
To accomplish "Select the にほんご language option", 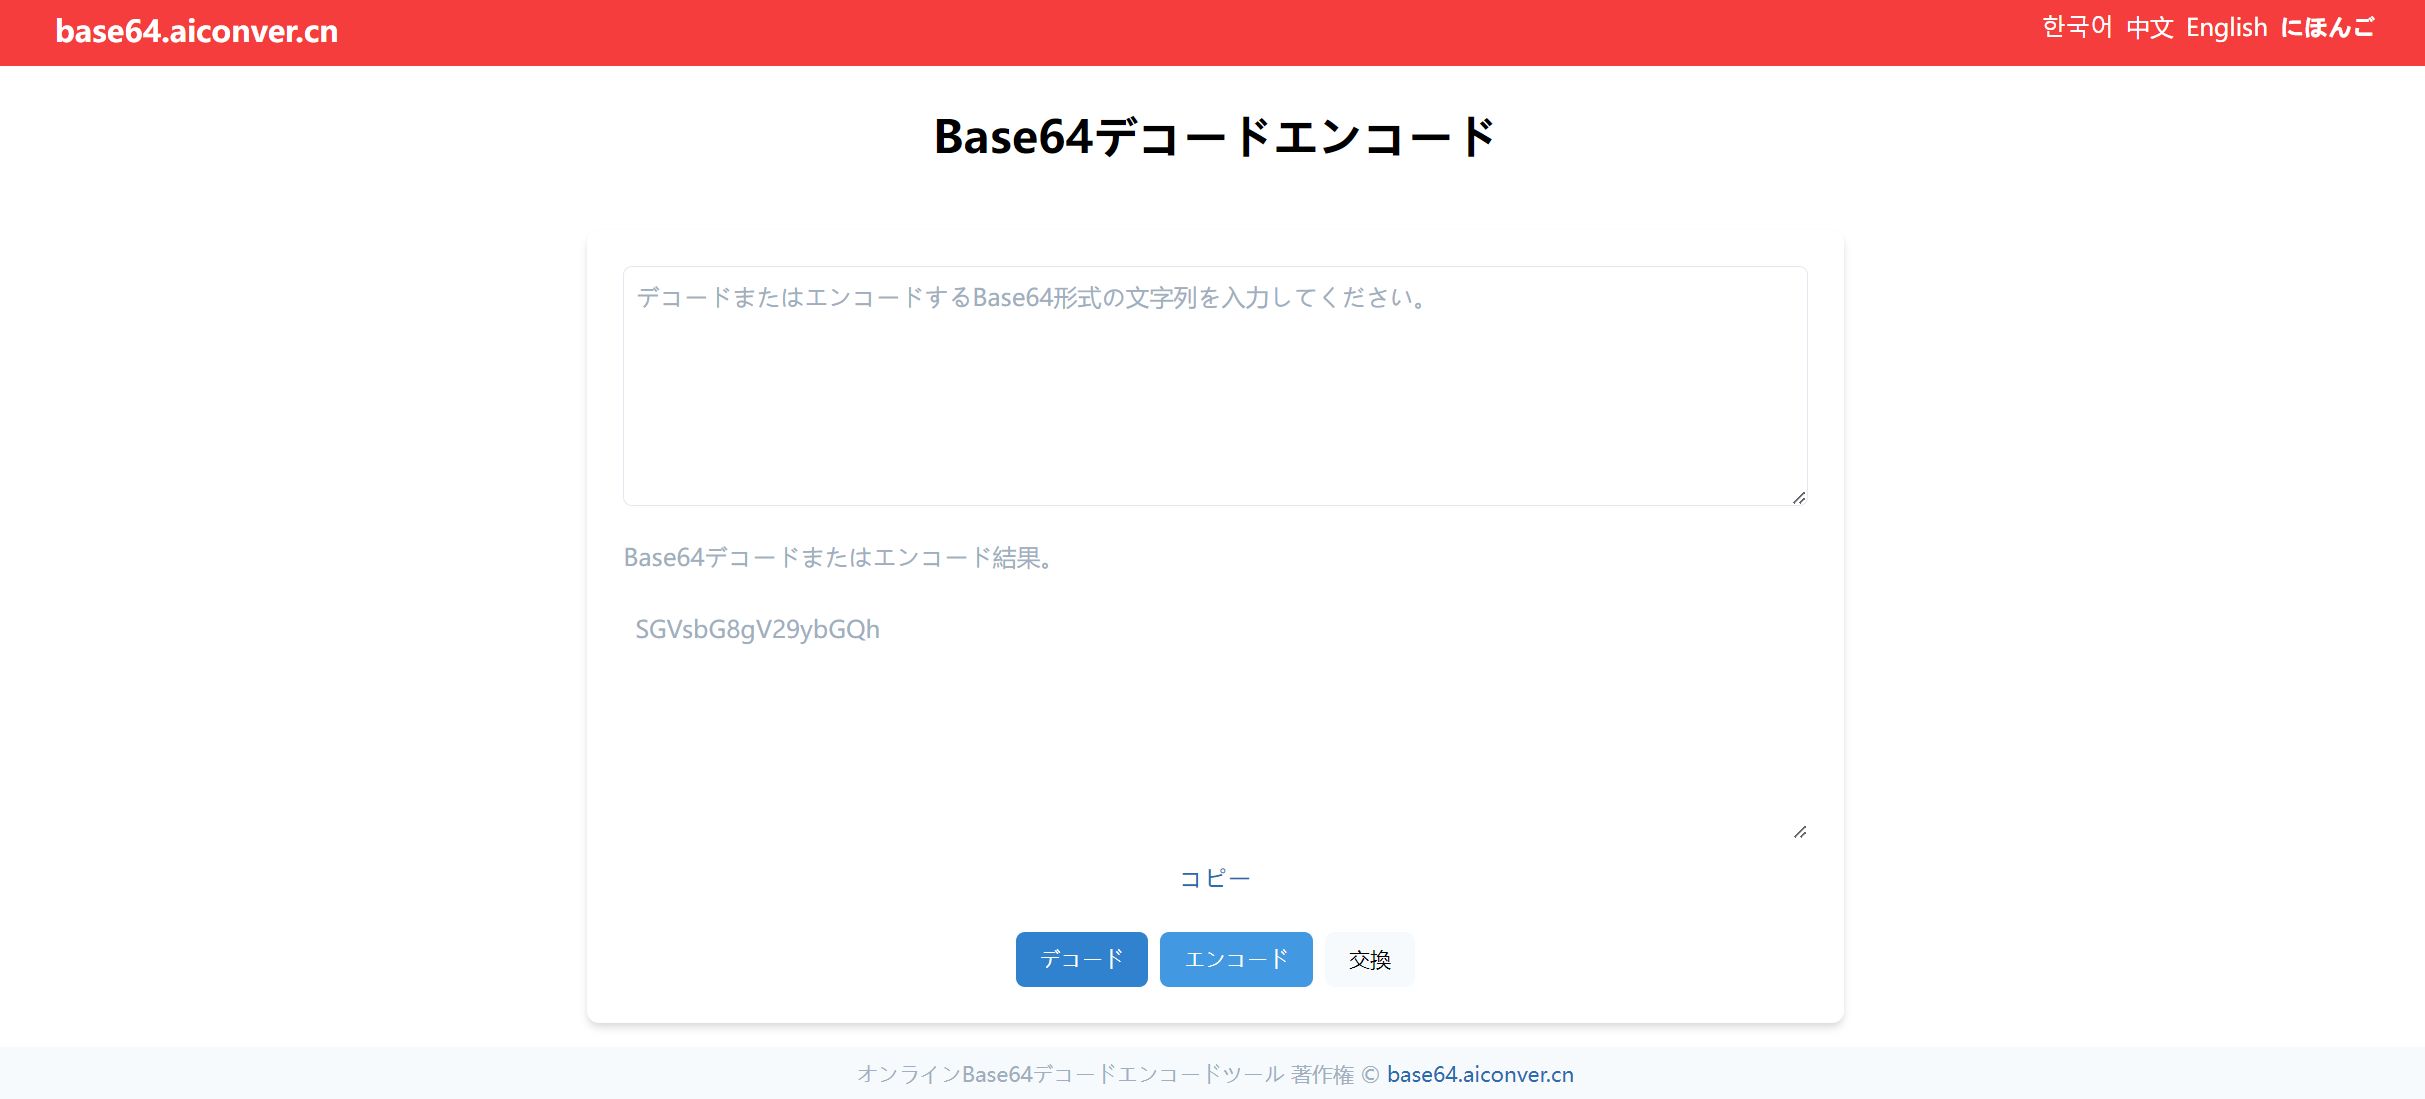I will pyautogui.click(x=2329, y=27).
